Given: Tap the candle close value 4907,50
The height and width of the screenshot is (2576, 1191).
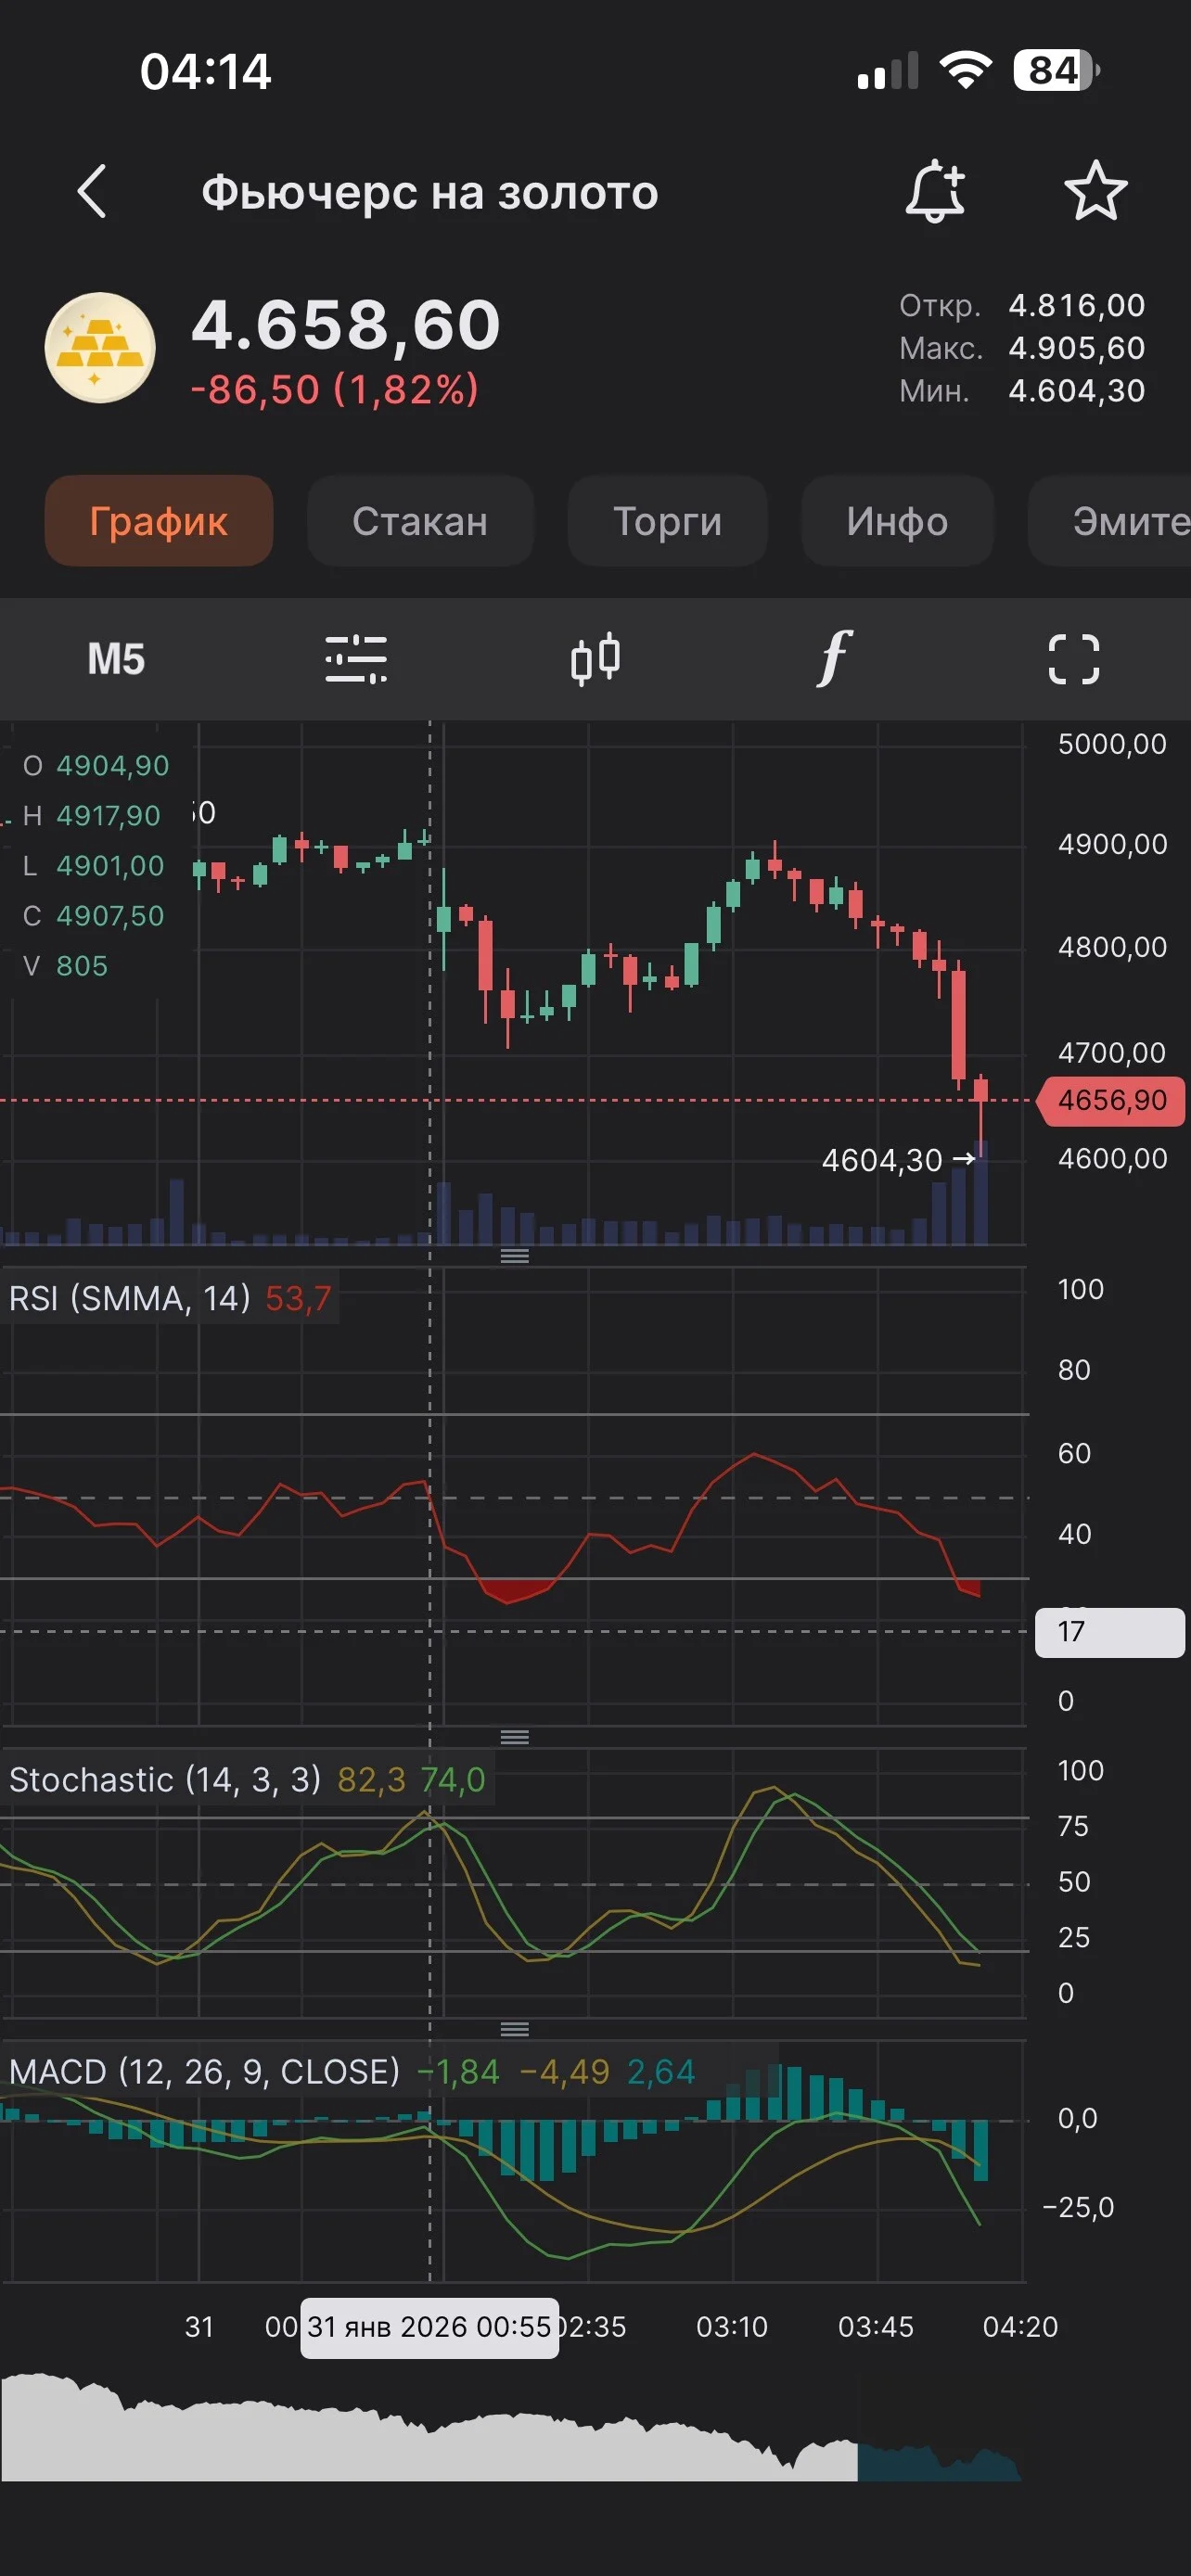Looking at the screenshot, I should click(110, 916).
